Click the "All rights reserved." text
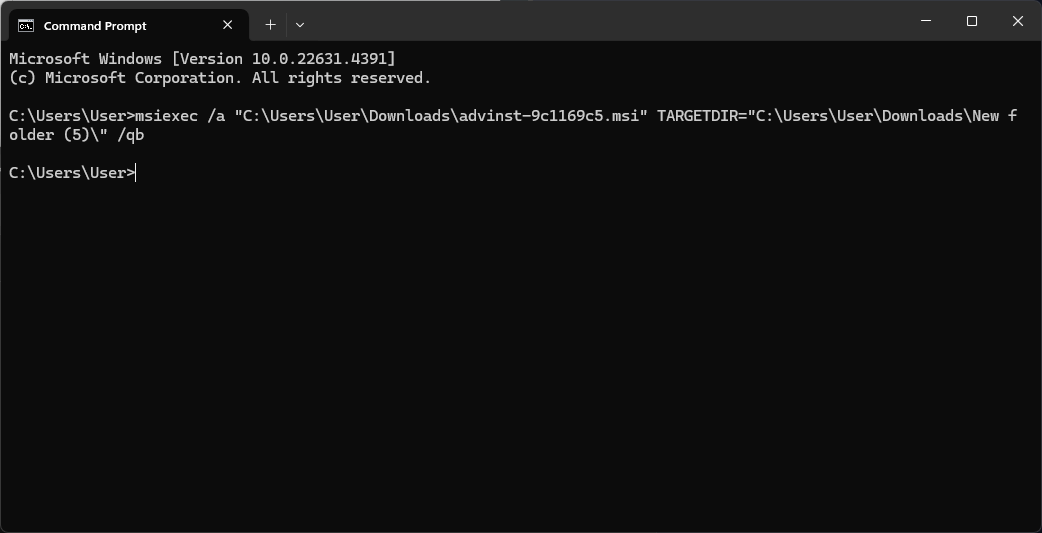The width and height of the screenshot is (1042, 533). point(342,78)
